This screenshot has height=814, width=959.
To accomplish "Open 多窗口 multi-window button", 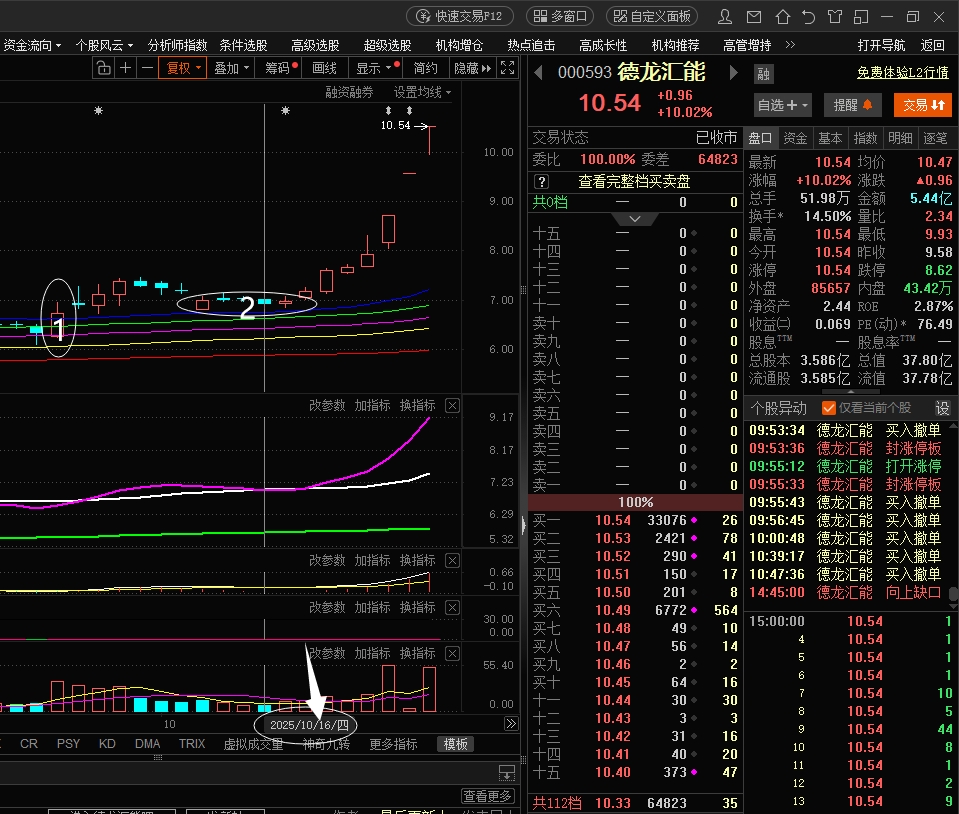I will [561, 17].
